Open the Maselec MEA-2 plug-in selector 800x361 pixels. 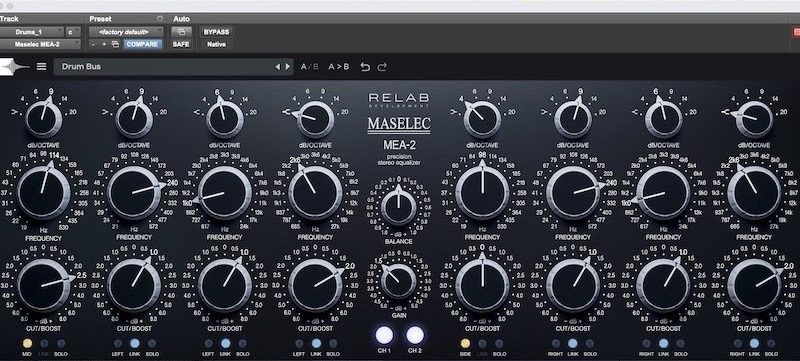[x=40, y=44]
